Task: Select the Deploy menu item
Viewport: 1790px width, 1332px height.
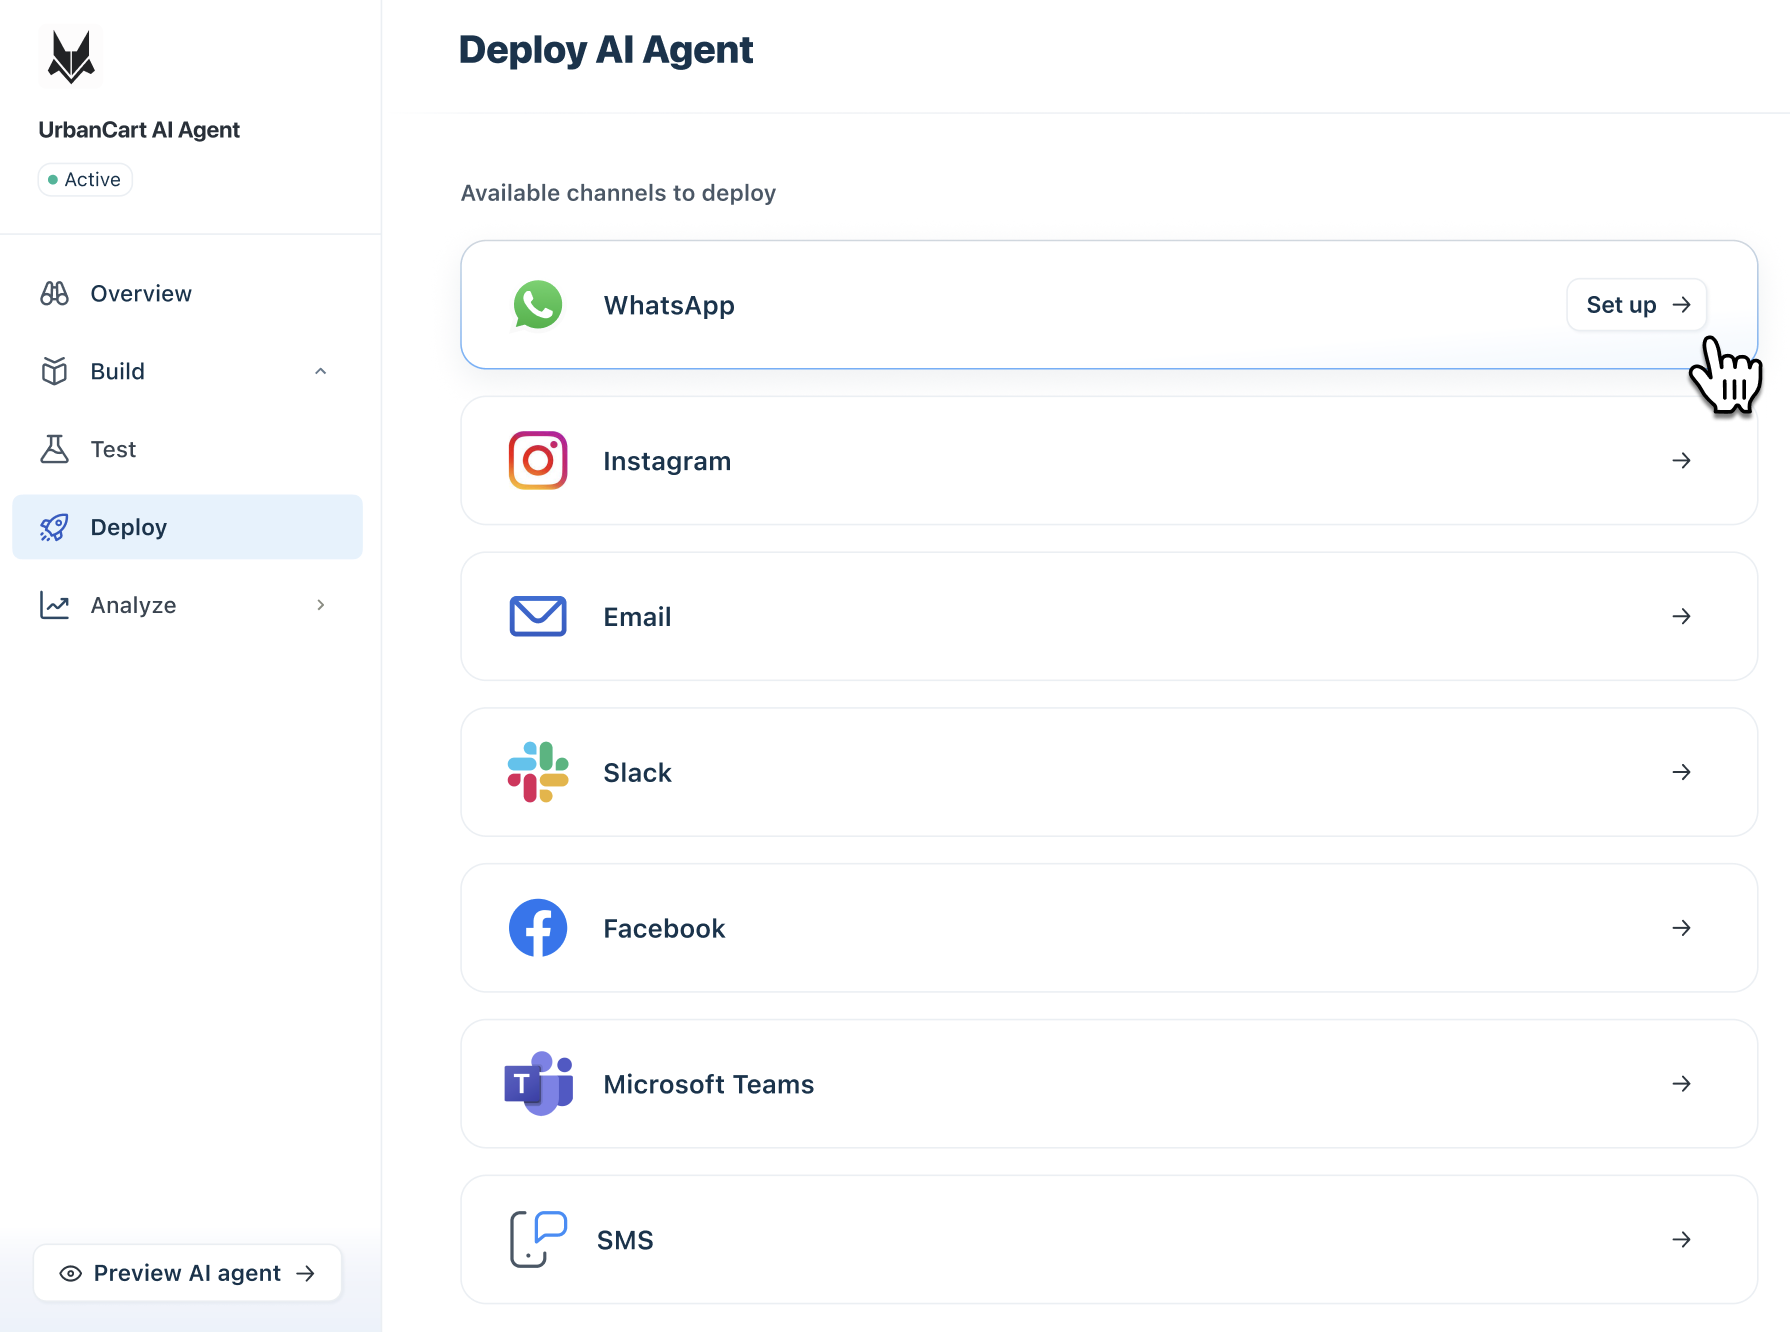Action: (x=187, y=527)
